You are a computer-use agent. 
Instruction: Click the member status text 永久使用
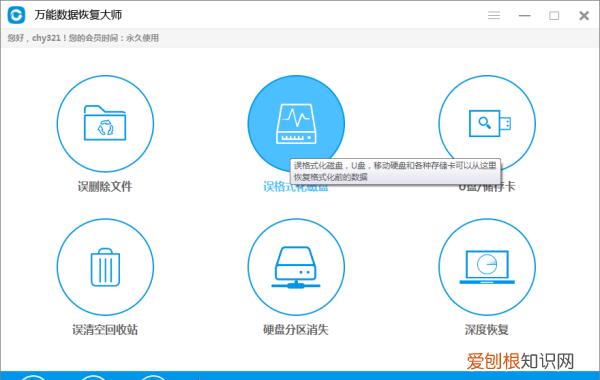(142, 38)
